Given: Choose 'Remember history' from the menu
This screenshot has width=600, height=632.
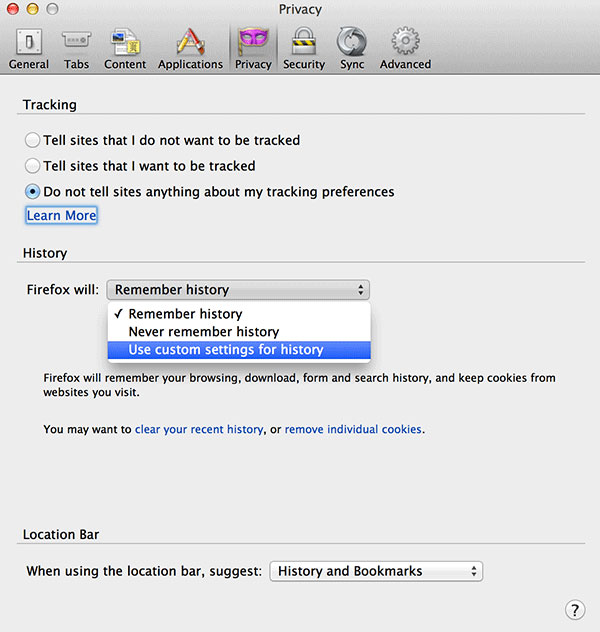Looking at the screenshot, I should [x=239, y=314].
